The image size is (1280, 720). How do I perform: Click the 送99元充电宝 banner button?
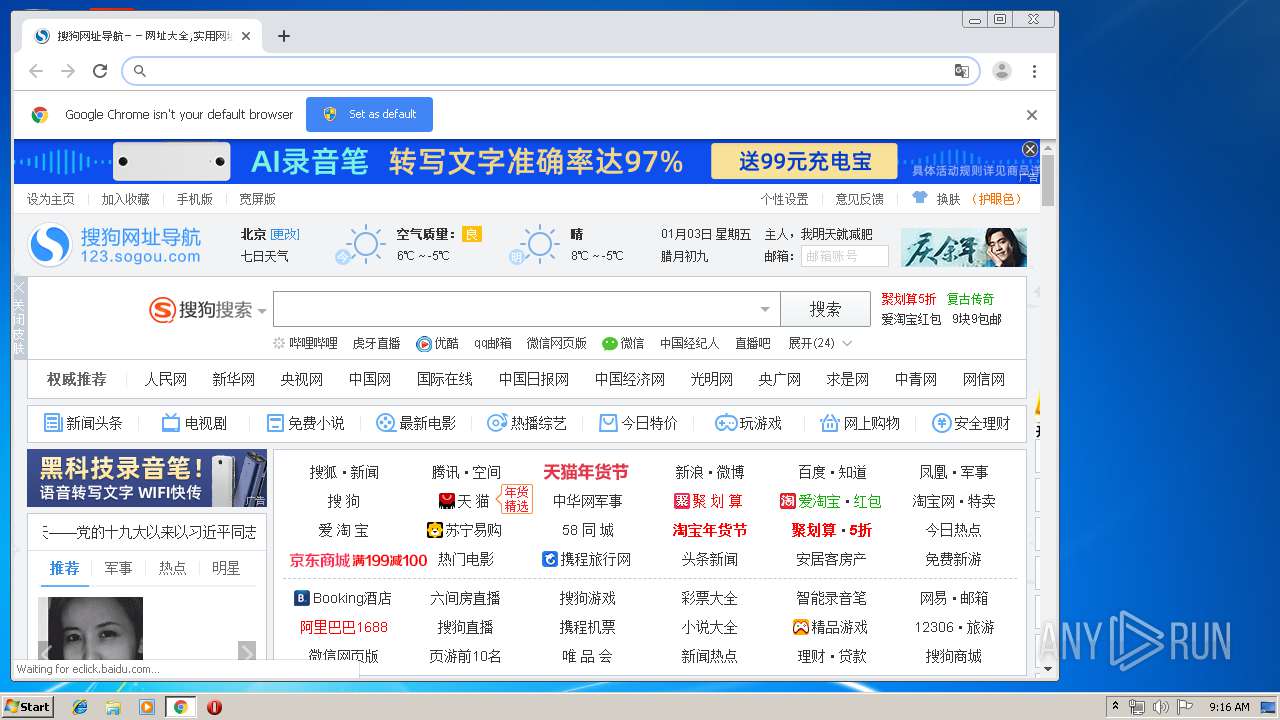pos(804,161)
